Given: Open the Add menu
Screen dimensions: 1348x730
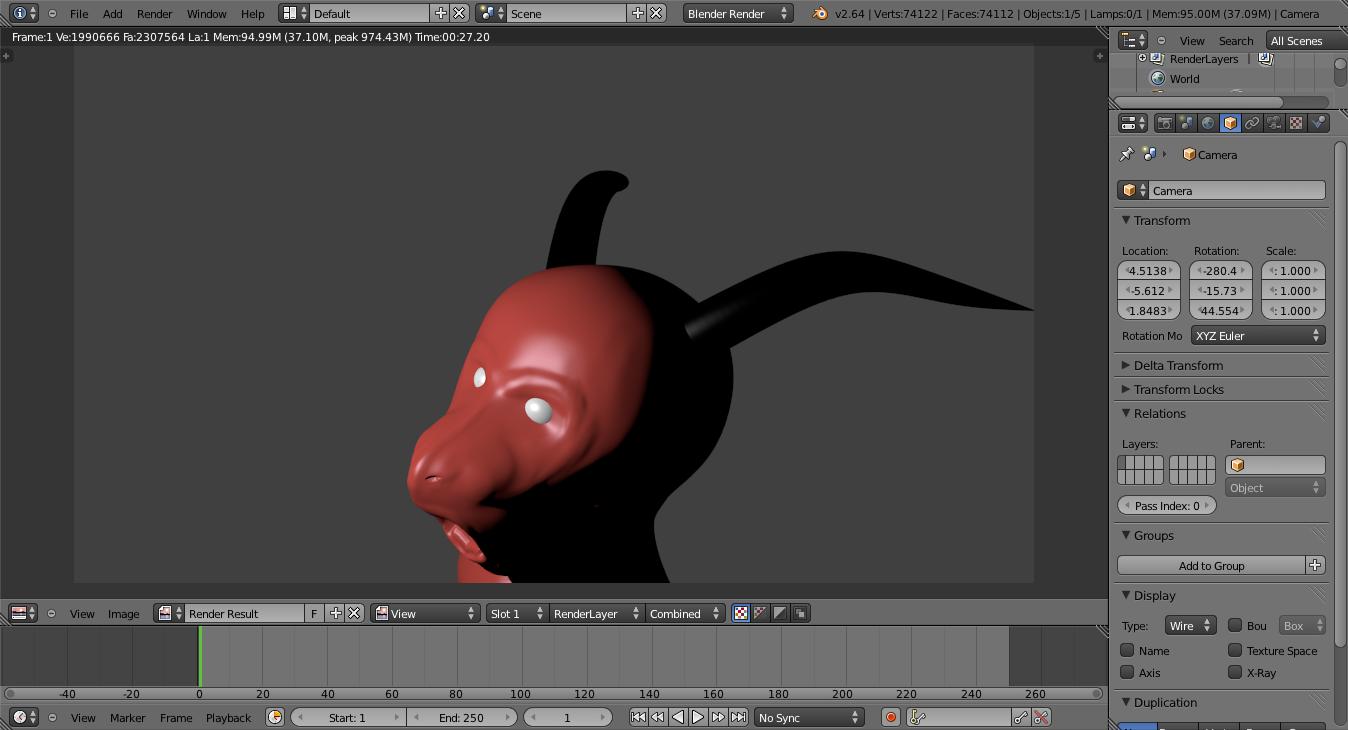Looking at the screenshot, I should (x=113, y=13).
